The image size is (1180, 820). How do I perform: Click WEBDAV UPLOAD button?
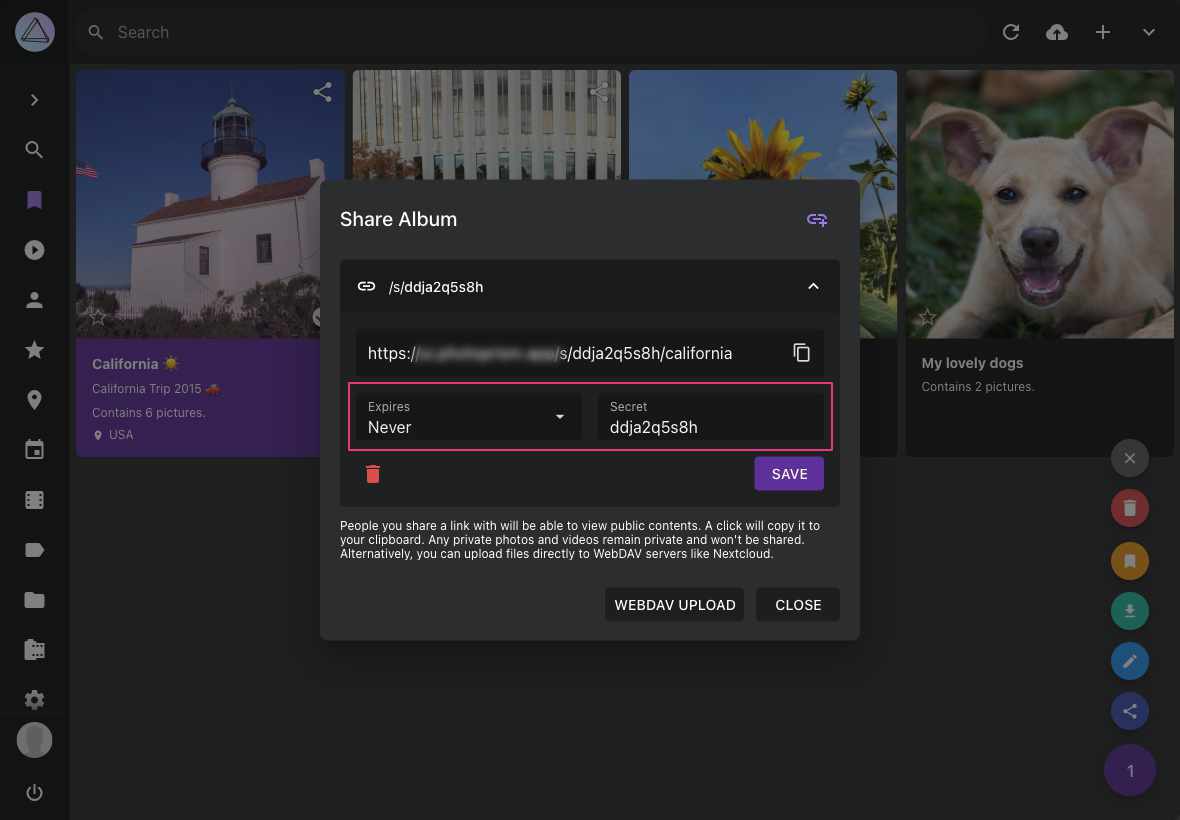coord(674,605)
